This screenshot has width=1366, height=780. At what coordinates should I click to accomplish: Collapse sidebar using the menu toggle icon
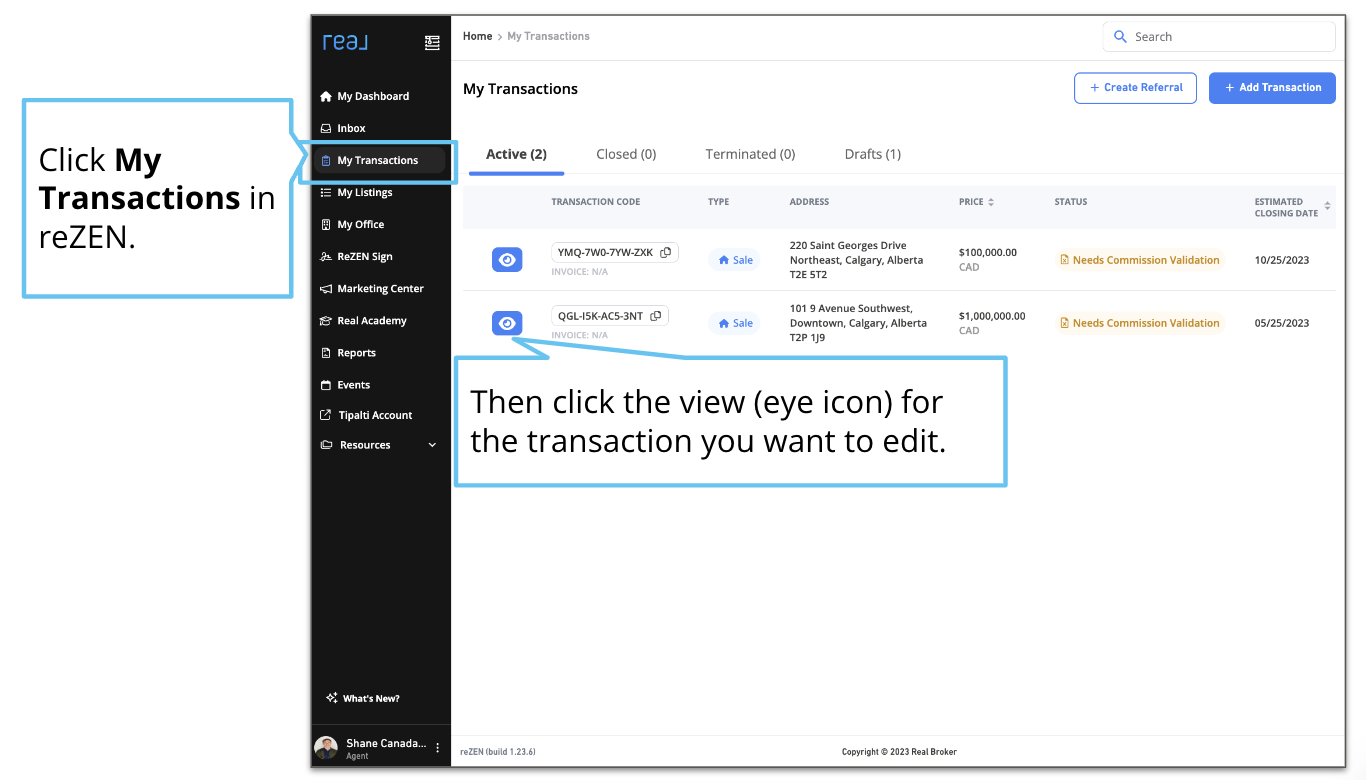coord(432,43)
